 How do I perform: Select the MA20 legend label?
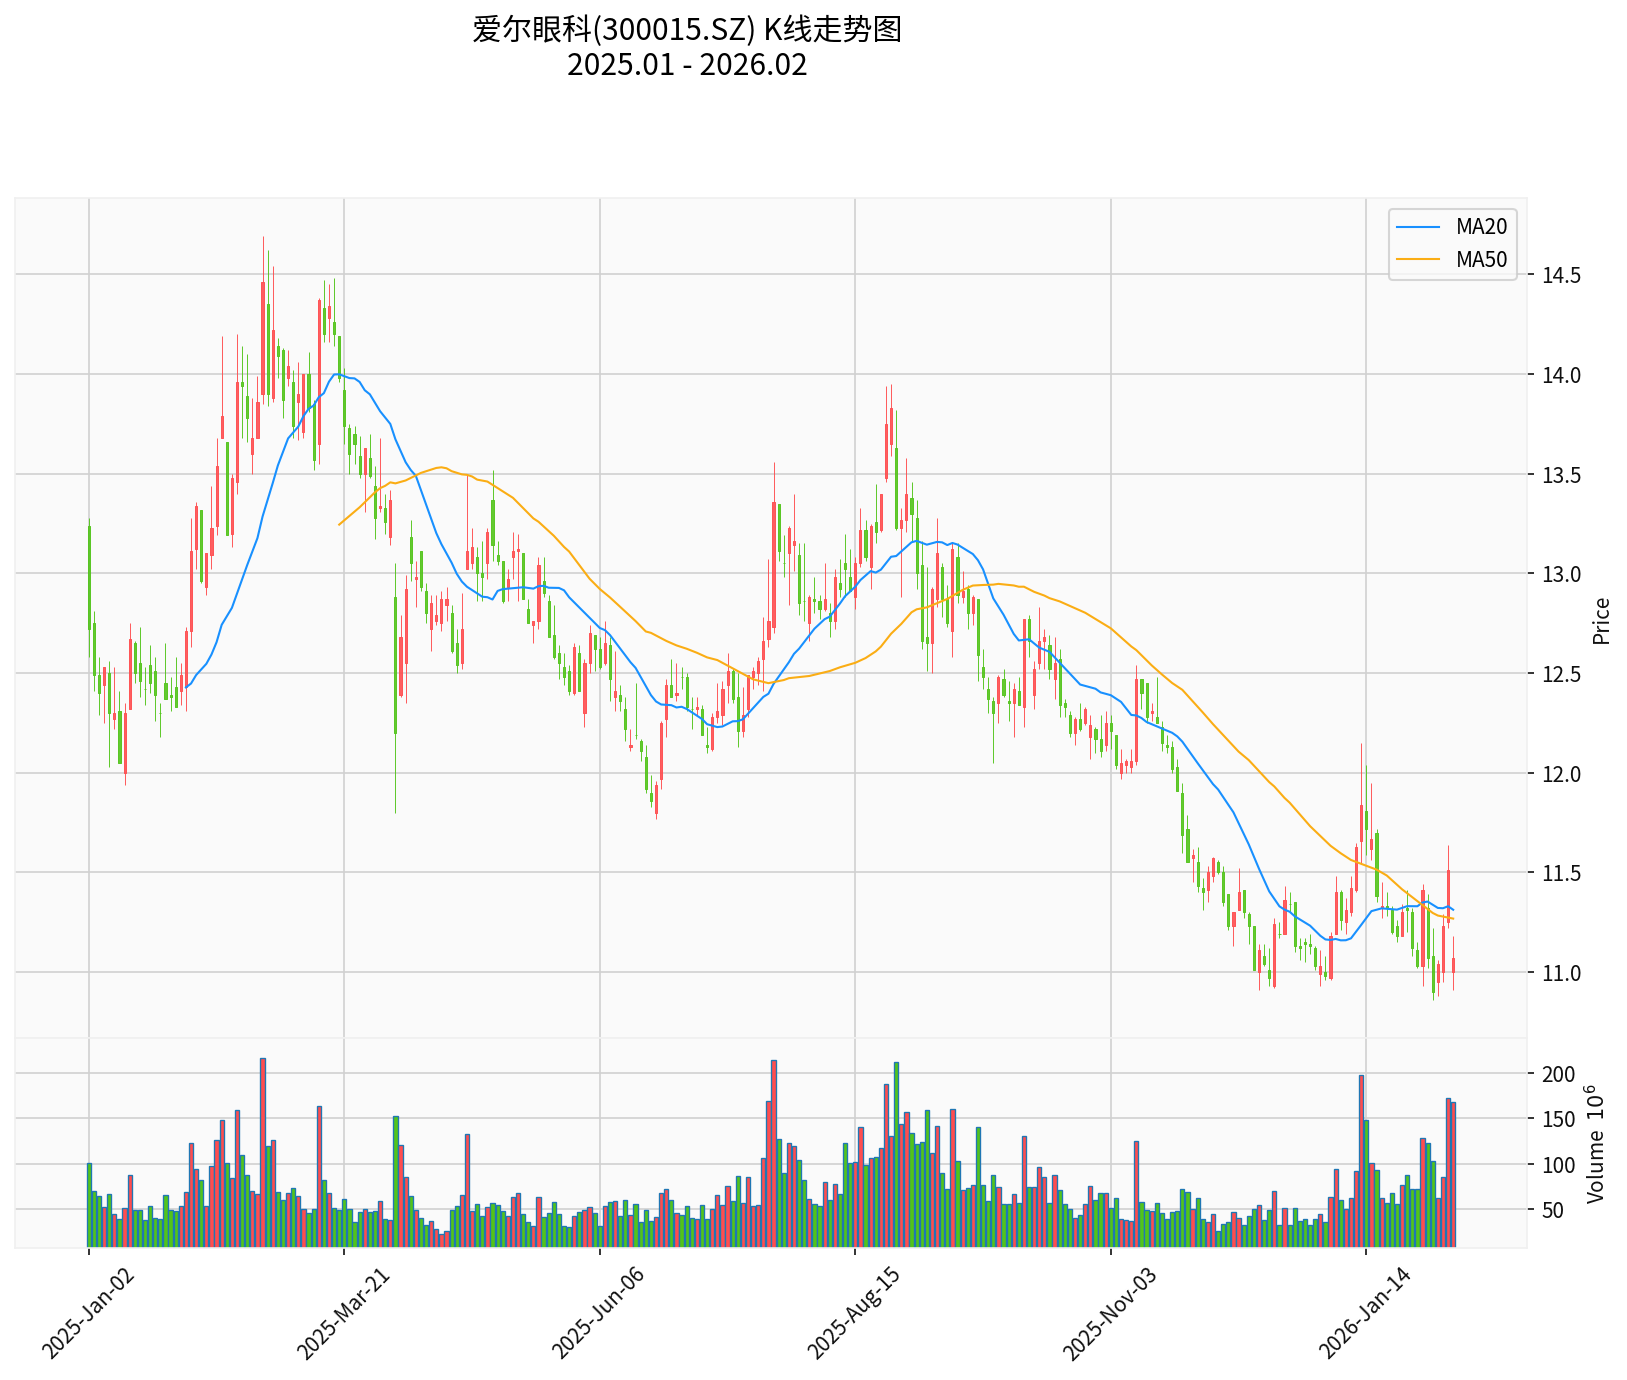click(1480, 227)
